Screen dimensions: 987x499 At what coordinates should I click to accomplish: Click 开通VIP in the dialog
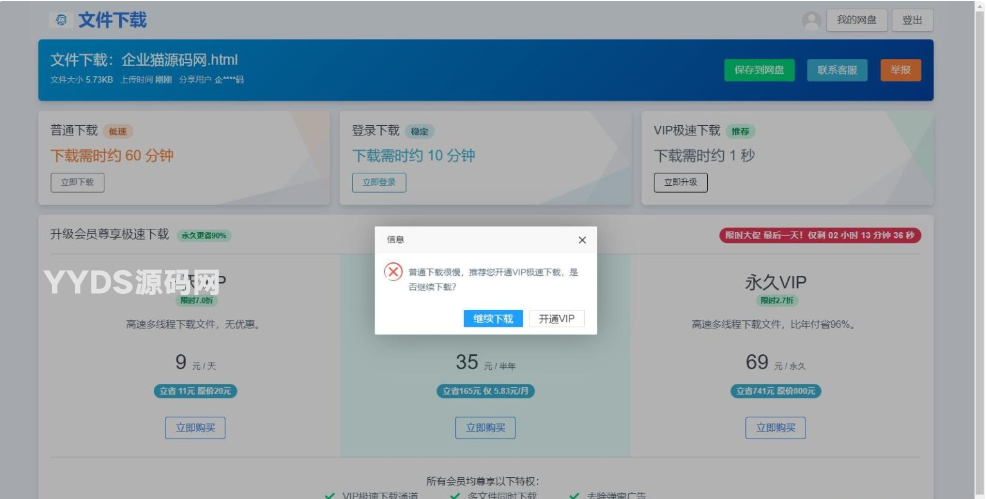click(x=556, y=318)
